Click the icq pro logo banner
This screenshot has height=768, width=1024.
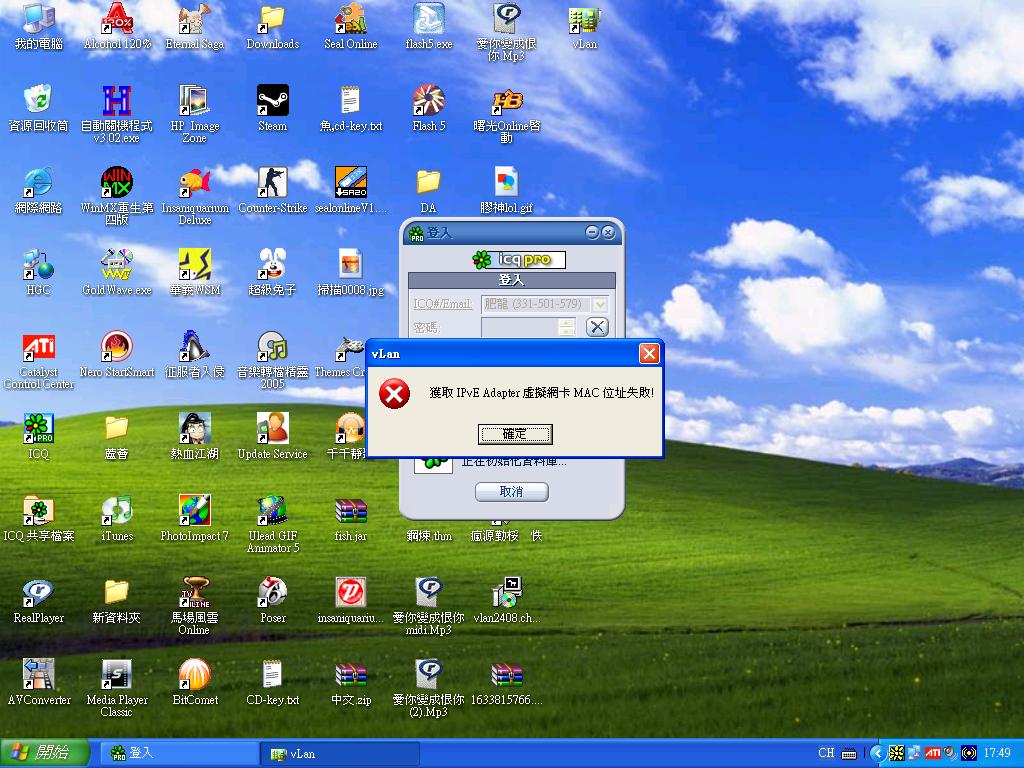517,259
